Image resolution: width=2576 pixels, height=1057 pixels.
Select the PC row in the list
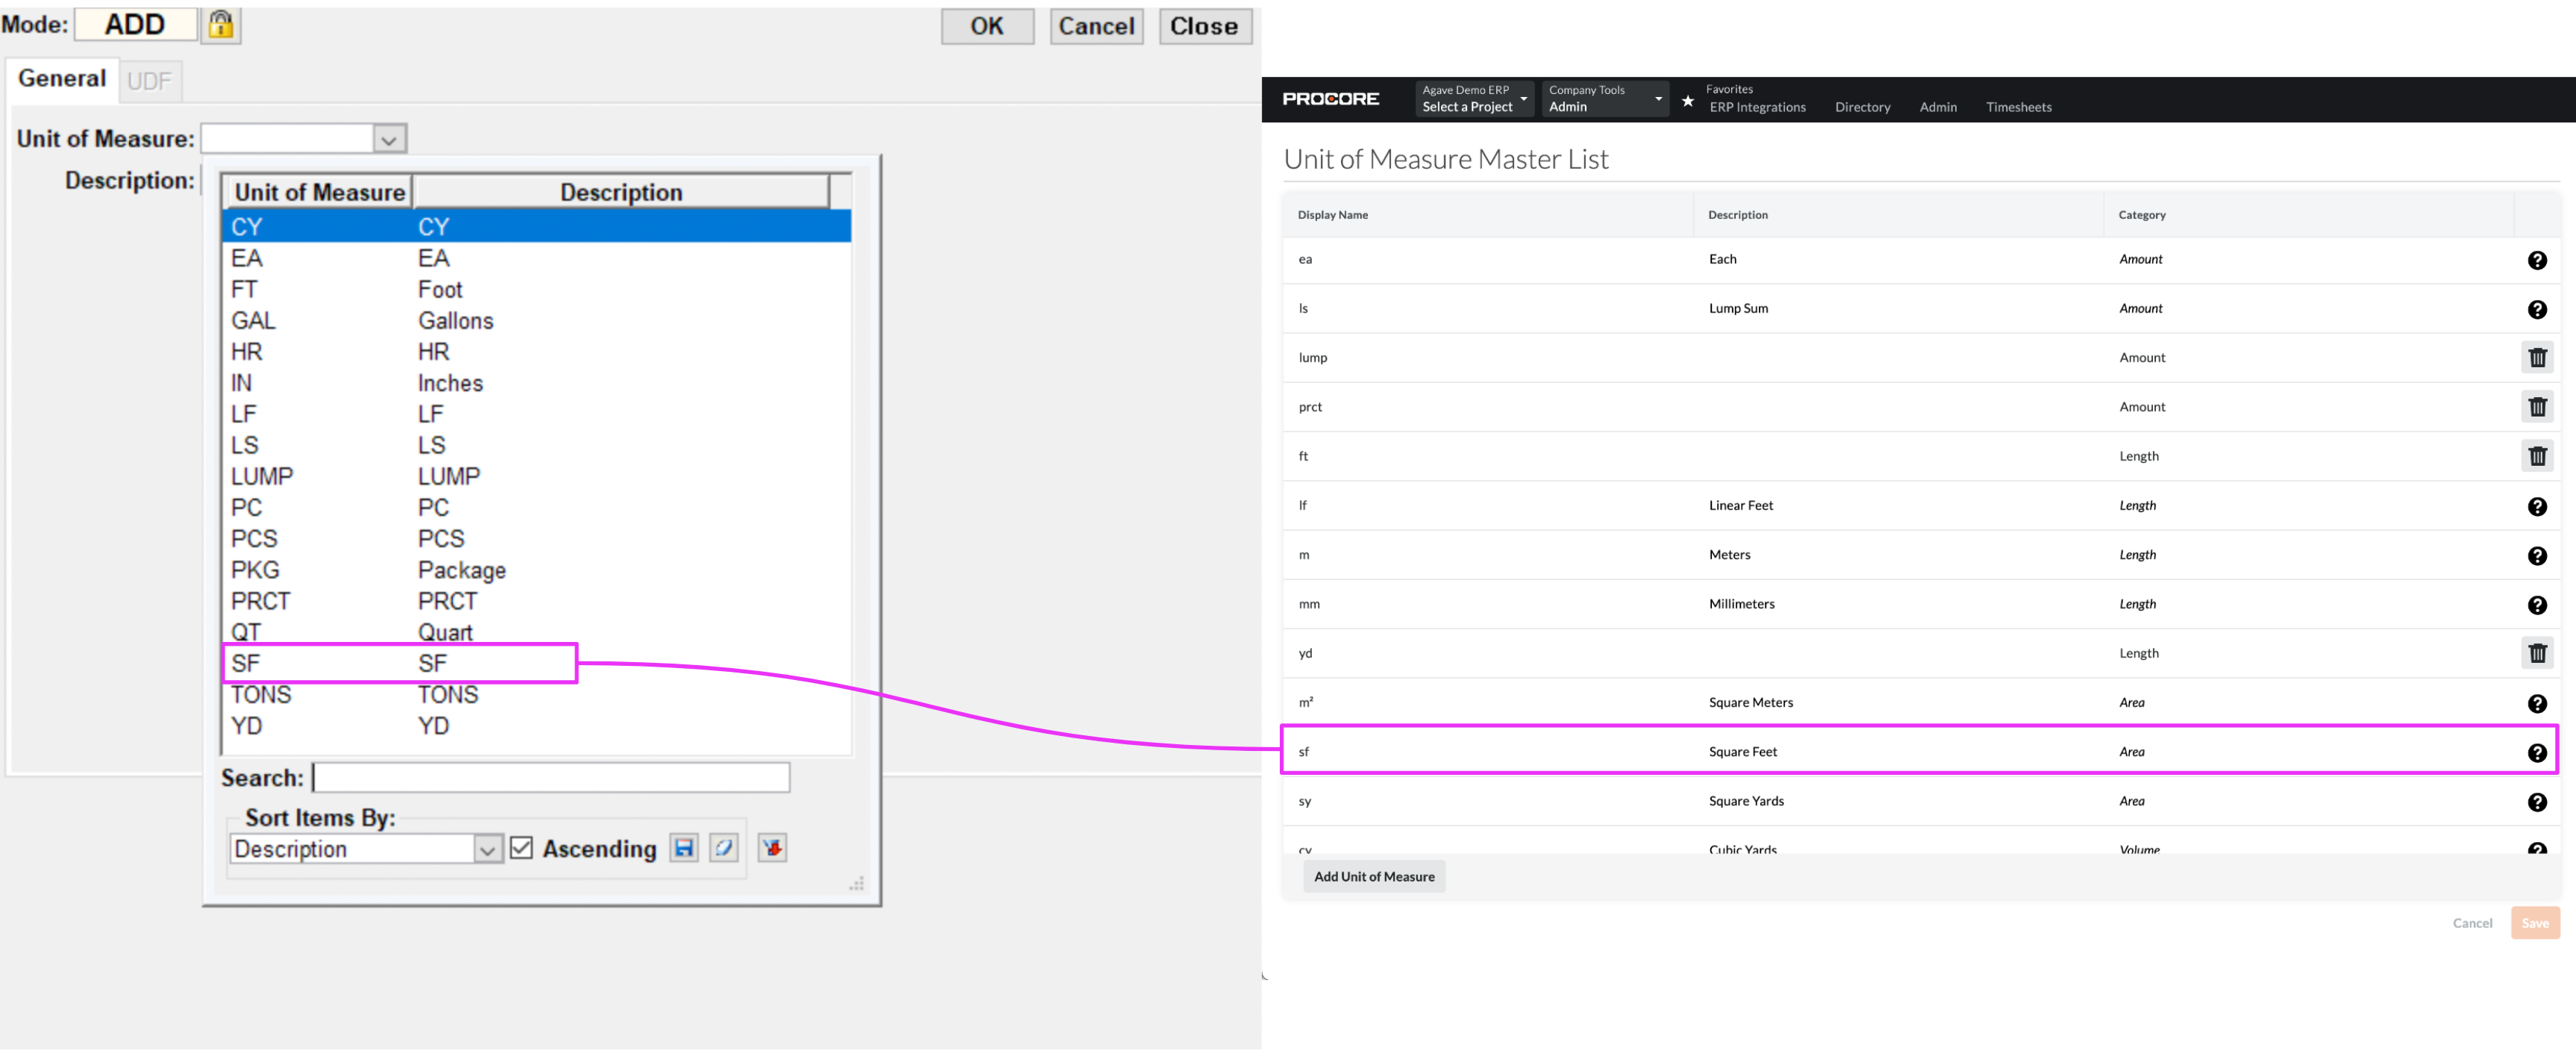coord(536,507)
